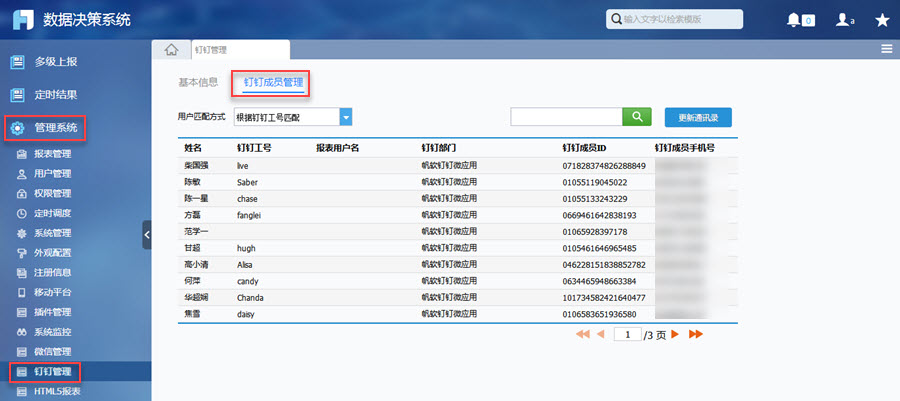Open 微信管理 in the sidebar

(x=53, y=352)
